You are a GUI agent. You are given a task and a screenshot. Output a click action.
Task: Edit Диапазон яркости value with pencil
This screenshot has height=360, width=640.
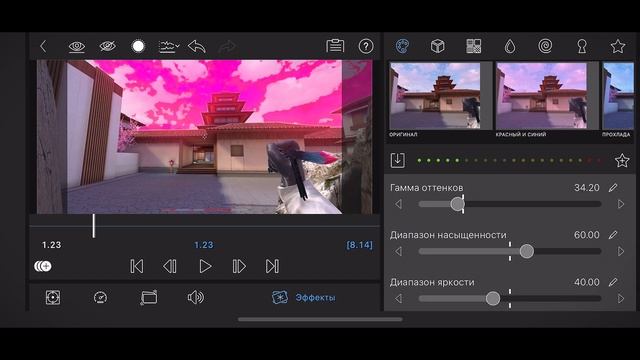tap(613, 282)
